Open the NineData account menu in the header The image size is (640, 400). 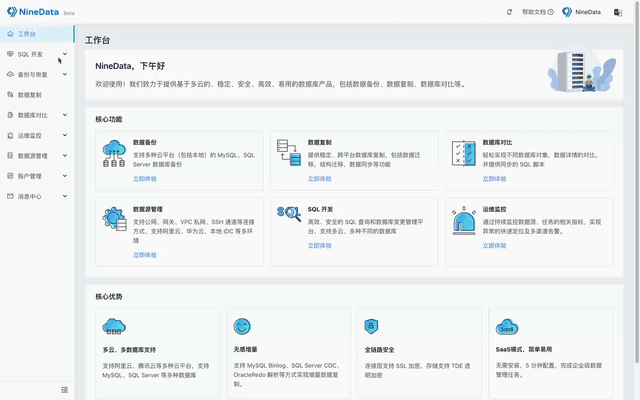pos(581,12)
